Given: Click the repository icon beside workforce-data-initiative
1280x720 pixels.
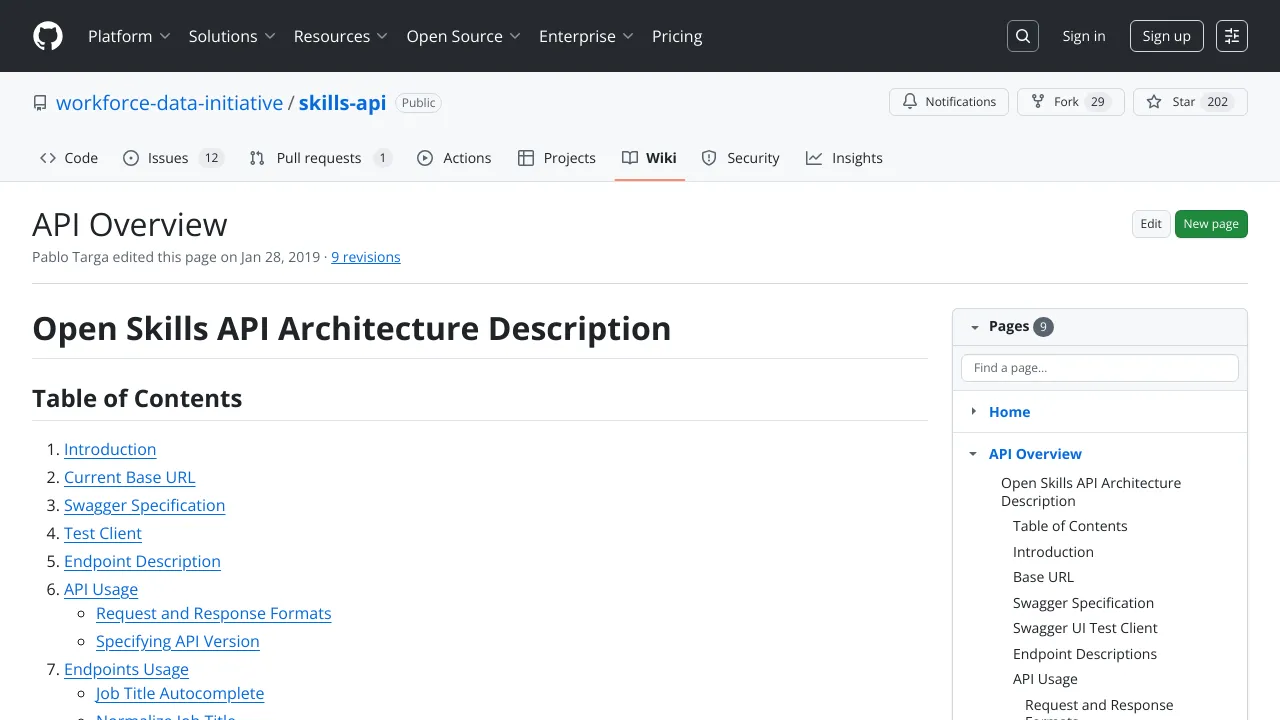Looking at the screenshot, I should [40, 103].
